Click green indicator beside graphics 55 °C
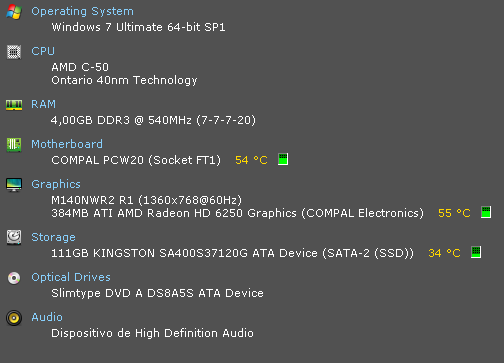The height and width of the screenshot is (363, 504). 486,212
